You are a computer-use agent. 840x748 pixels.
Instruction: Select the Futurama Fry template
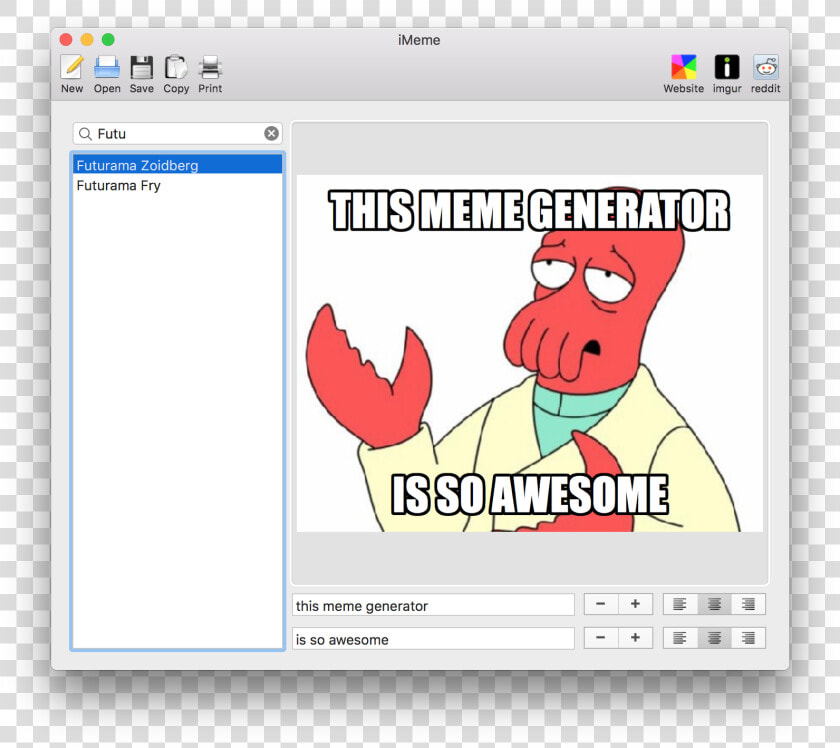click(x=177, y=185)
